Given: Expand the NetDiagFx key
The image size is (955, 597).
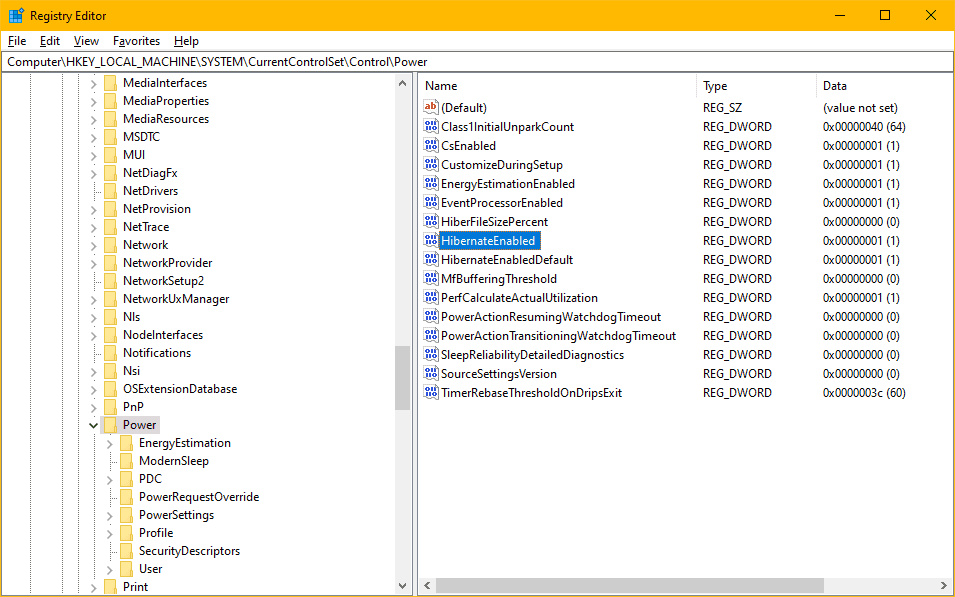Looking at the screenshot, I should (x=95, y=172).
